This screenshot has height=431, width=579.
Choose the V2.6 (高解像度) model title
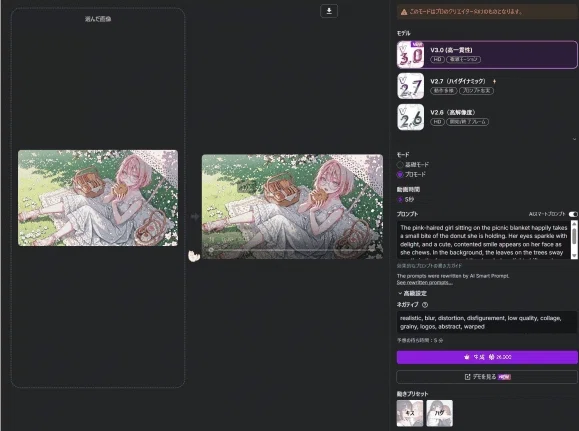453,112
